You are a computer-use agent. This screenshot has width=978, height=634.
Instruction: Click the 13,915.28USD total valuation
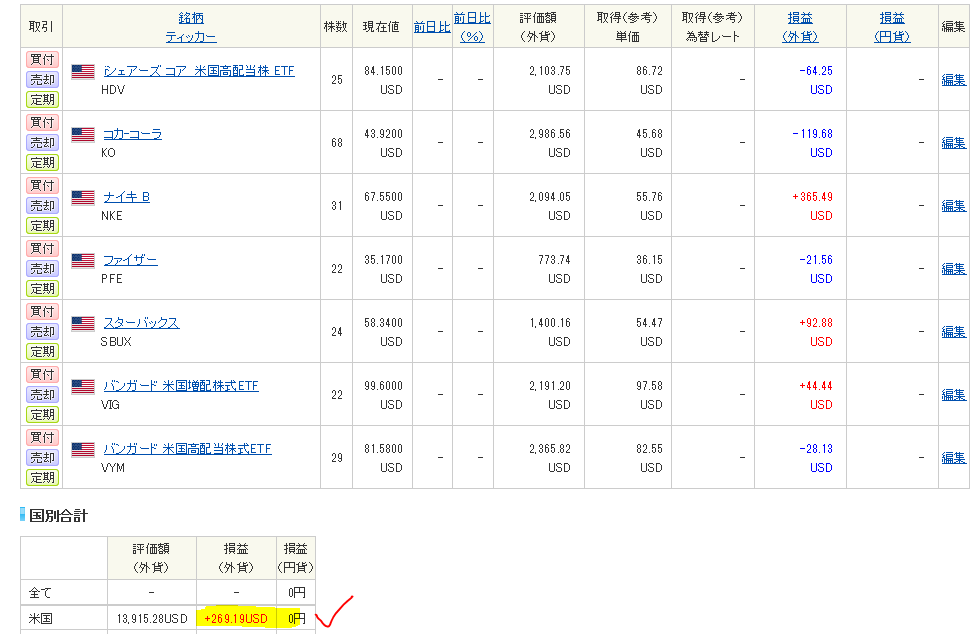(152, 618)
